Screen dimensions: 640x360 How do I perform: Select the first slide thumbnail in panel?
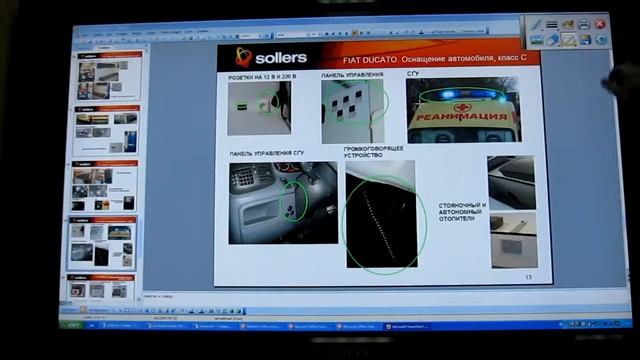click(x=109, y=76)
